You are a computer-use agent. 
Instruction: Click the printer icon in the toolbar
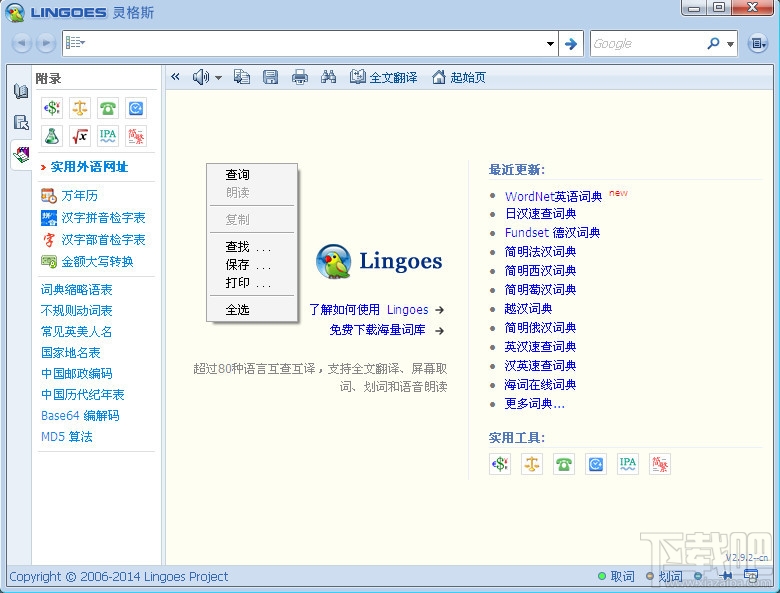[299, 77]
